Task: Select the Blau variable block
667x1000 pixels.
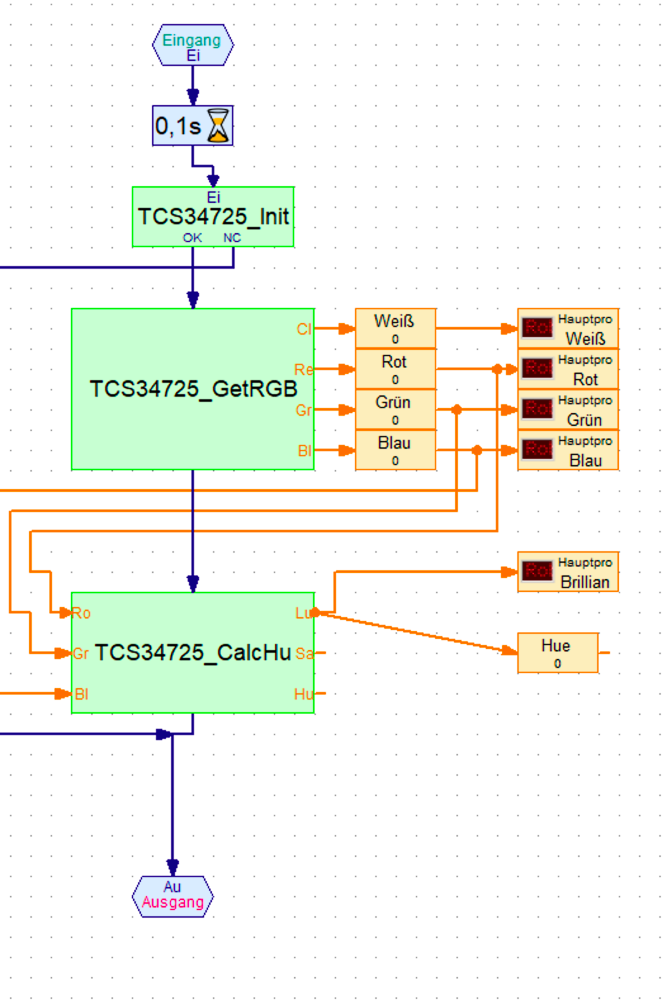Action: click(395, 450)
